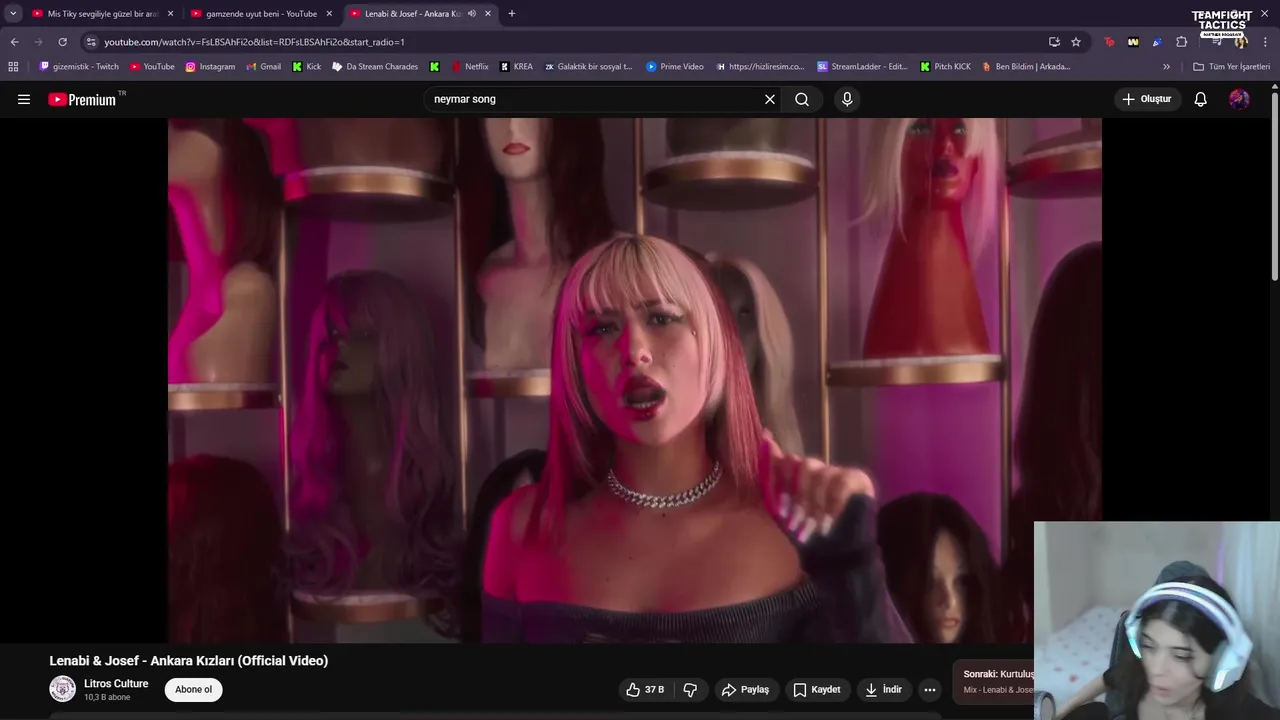Open the KREA bookmark
1280x720 pixels.
point(517,67)
